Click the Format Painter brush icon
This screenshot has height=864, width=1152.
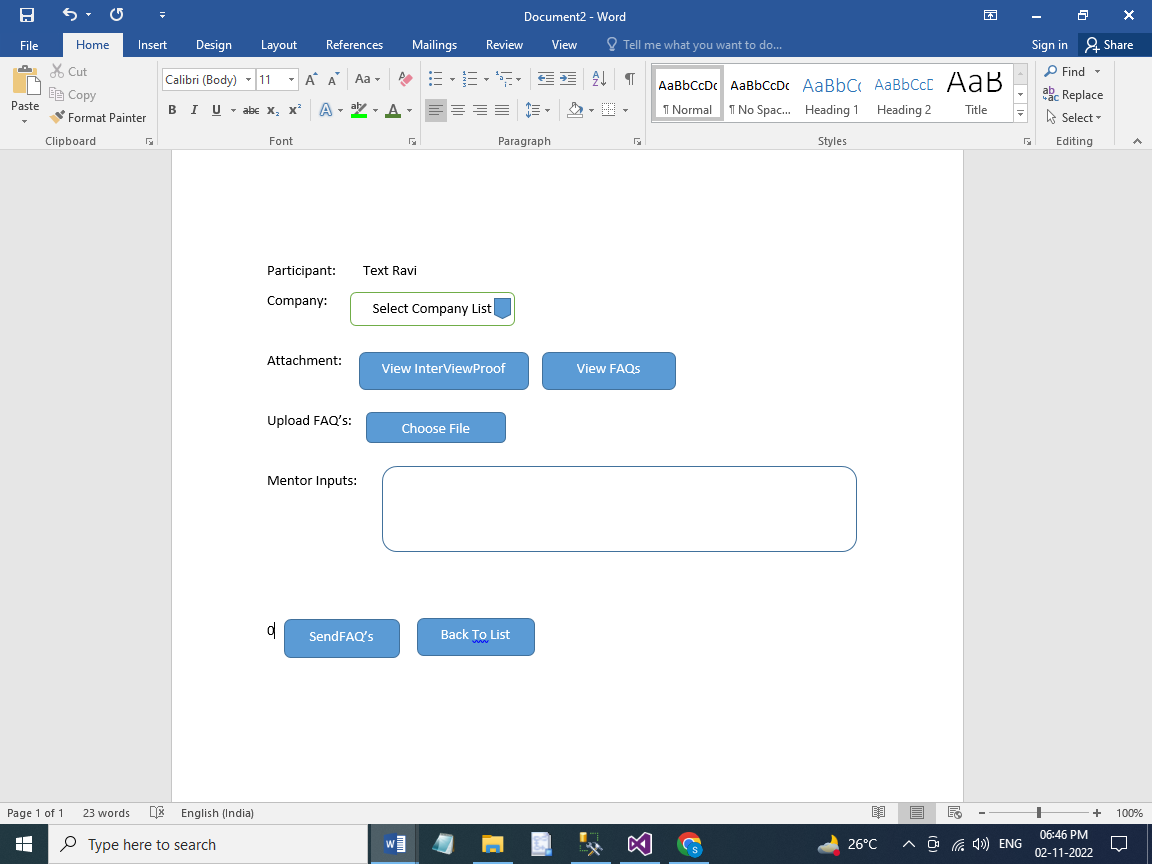(x=58, y=117)
